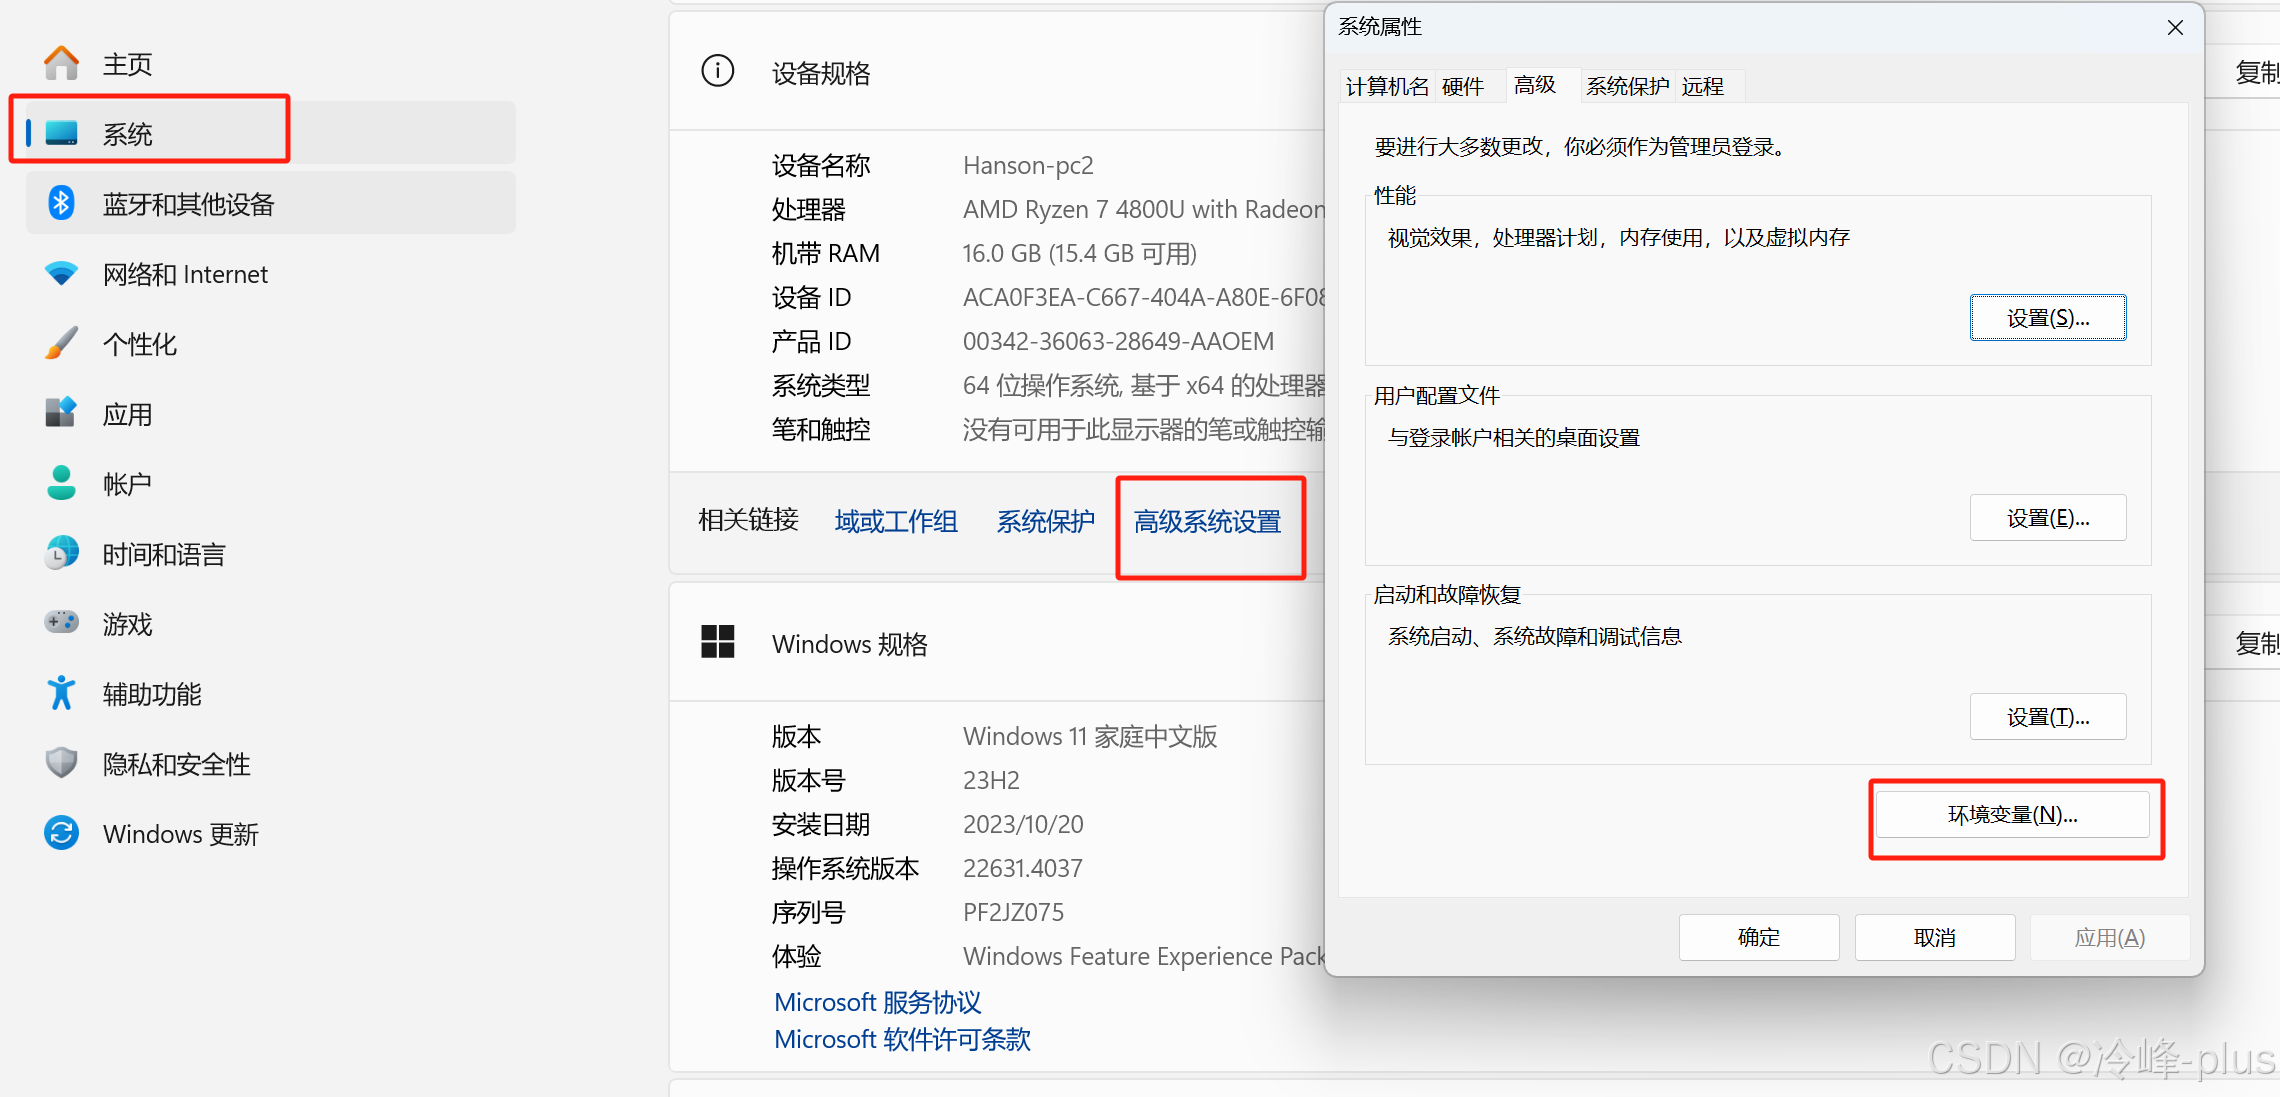Viewport: 2280px width, 1097px height.
Task: Close the 系统属性 dialog
Action: click(2175, 28)
